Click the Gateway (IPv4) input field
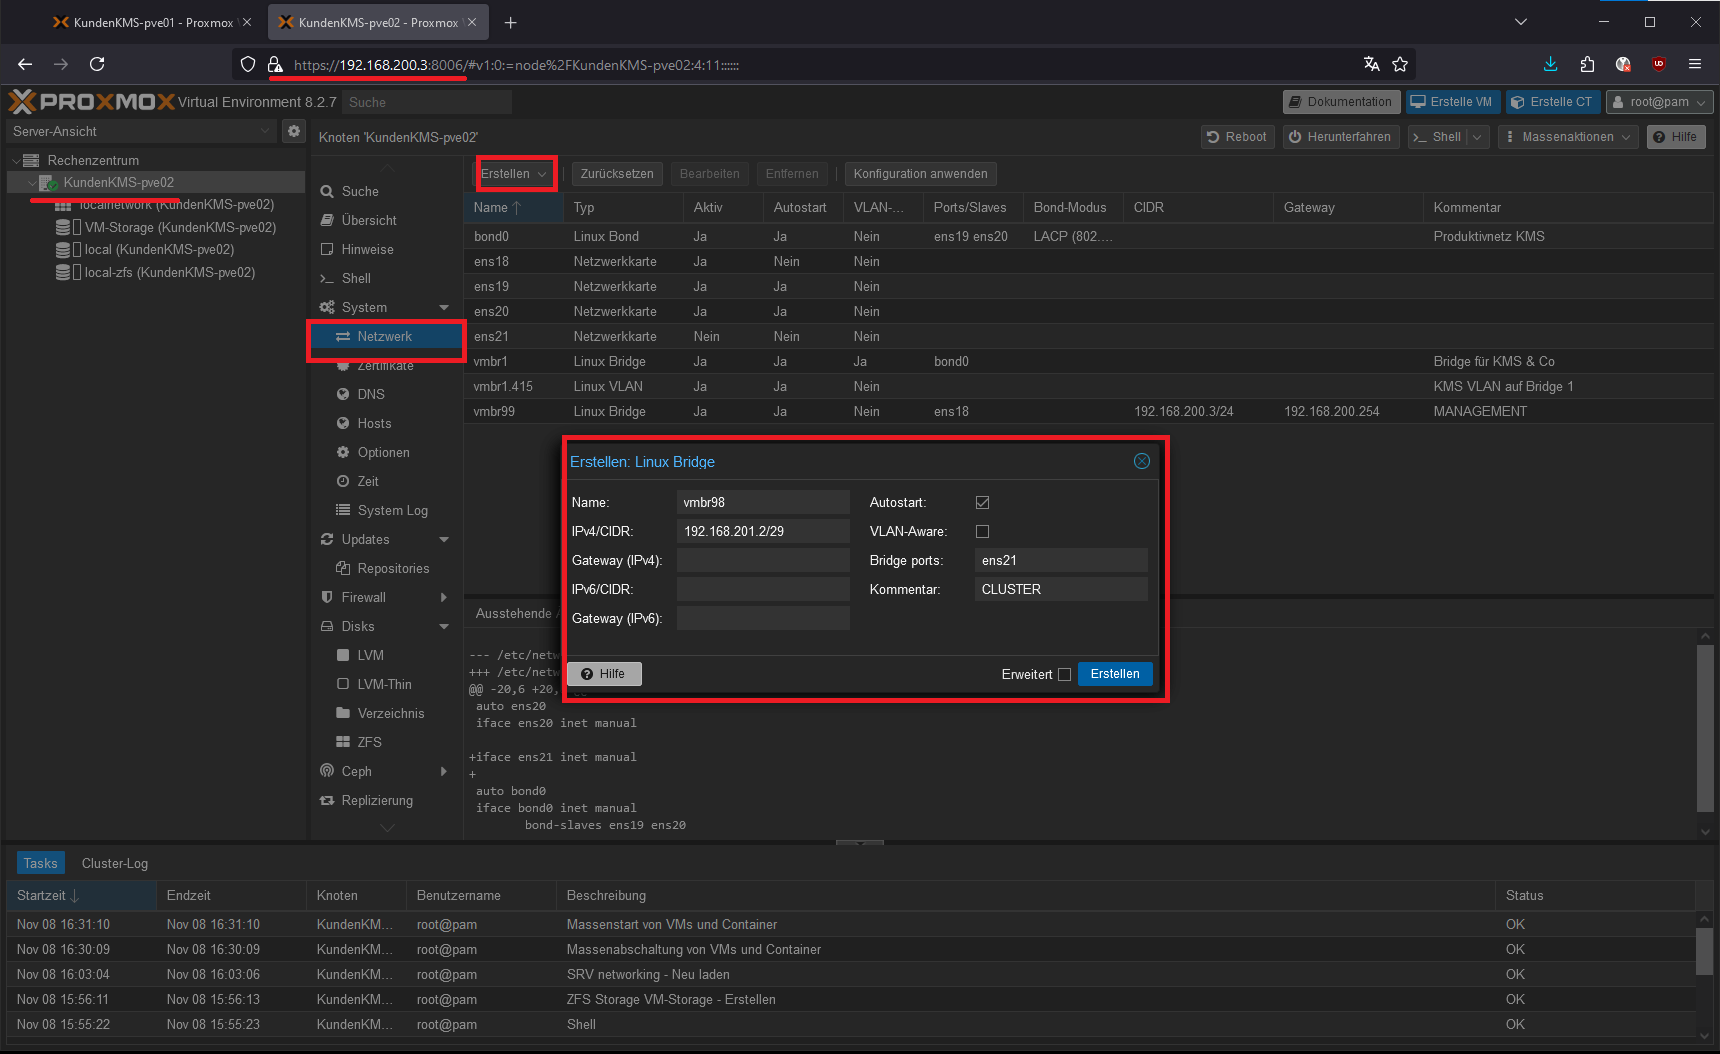The width and height of the screenshot is (1720, 1054). [x=762, y=561]
